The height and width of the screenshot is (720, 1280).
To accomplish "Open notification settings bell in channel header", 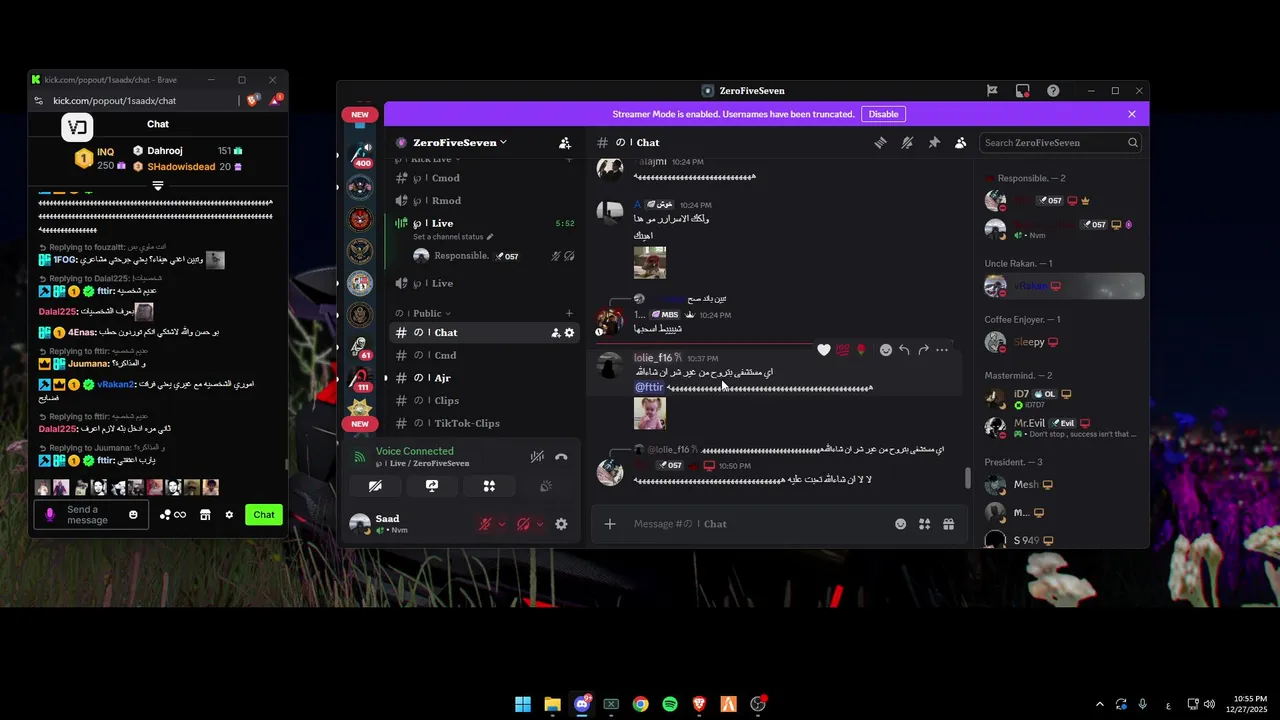I will tap(907, 143).
